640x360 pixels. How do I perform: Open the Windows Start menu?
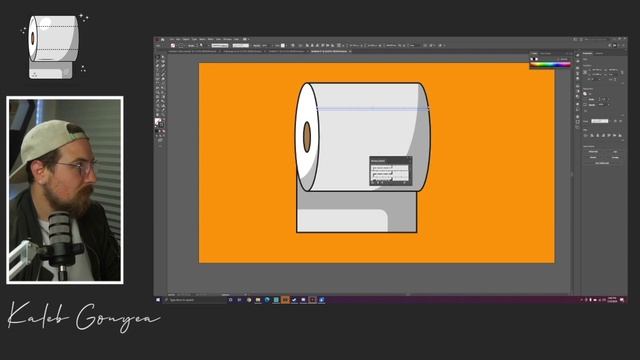[x=158, y=300]
